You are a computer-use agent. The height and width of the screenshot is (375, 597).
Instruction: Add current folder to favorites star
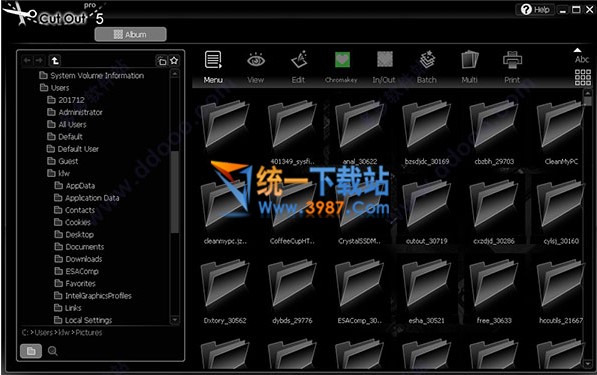pos(174,61)
